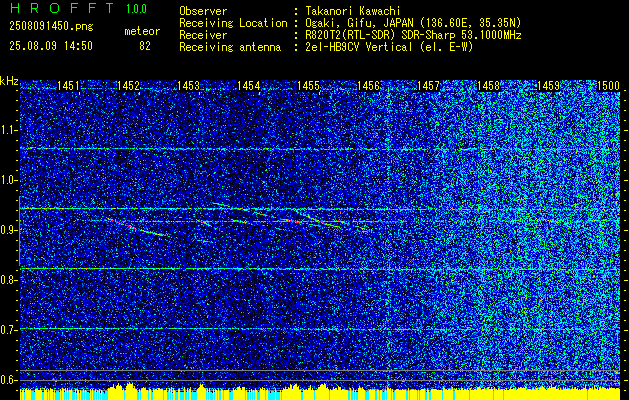Click the 1455 time marker
629x400 pixels.
308,85
